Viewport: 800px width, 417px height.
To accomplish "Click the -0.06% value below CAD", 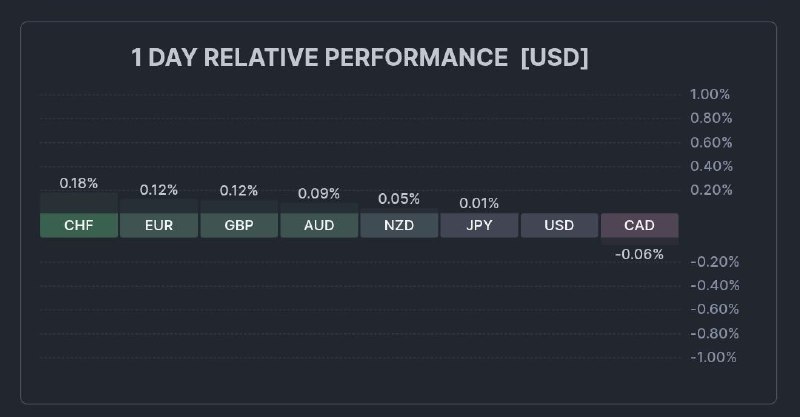I will 639,254.
